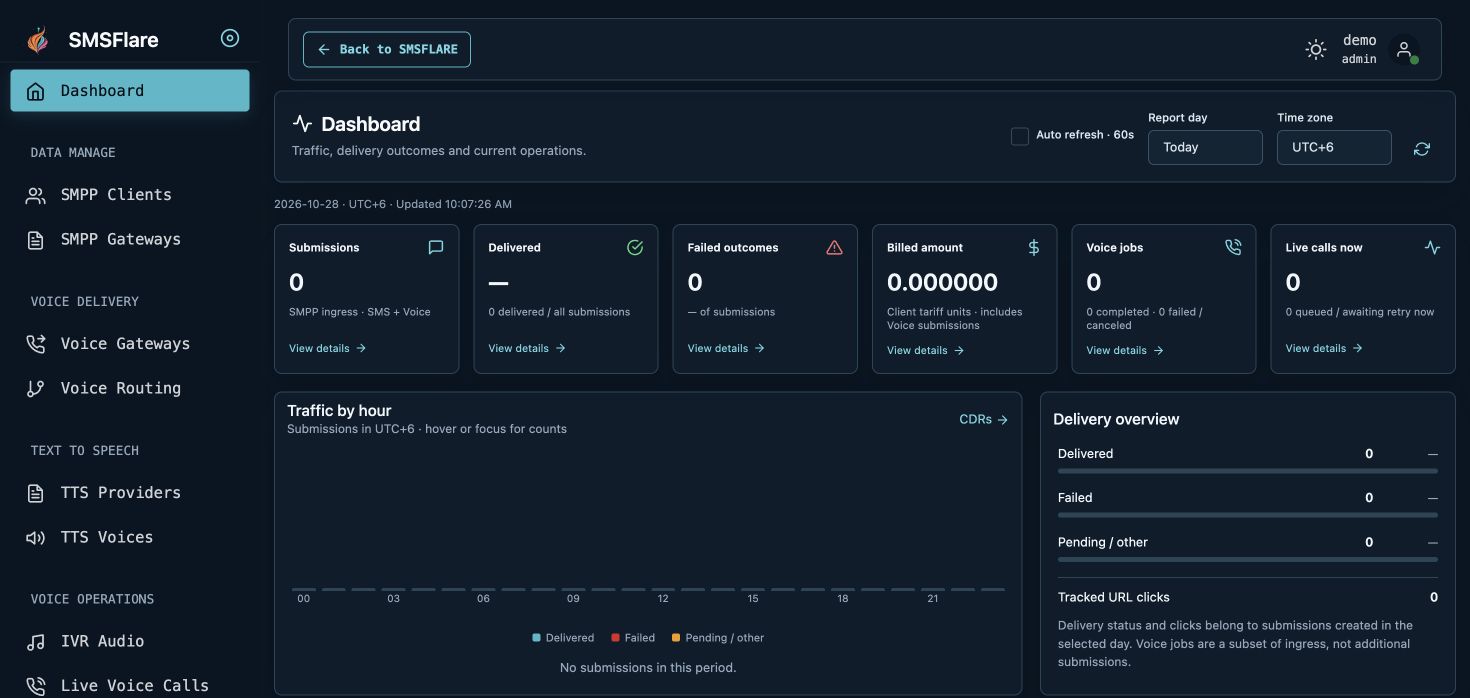Click the Voice Routing branch icon
Viewport: 1470px width, 698px height.
(36, 389)
